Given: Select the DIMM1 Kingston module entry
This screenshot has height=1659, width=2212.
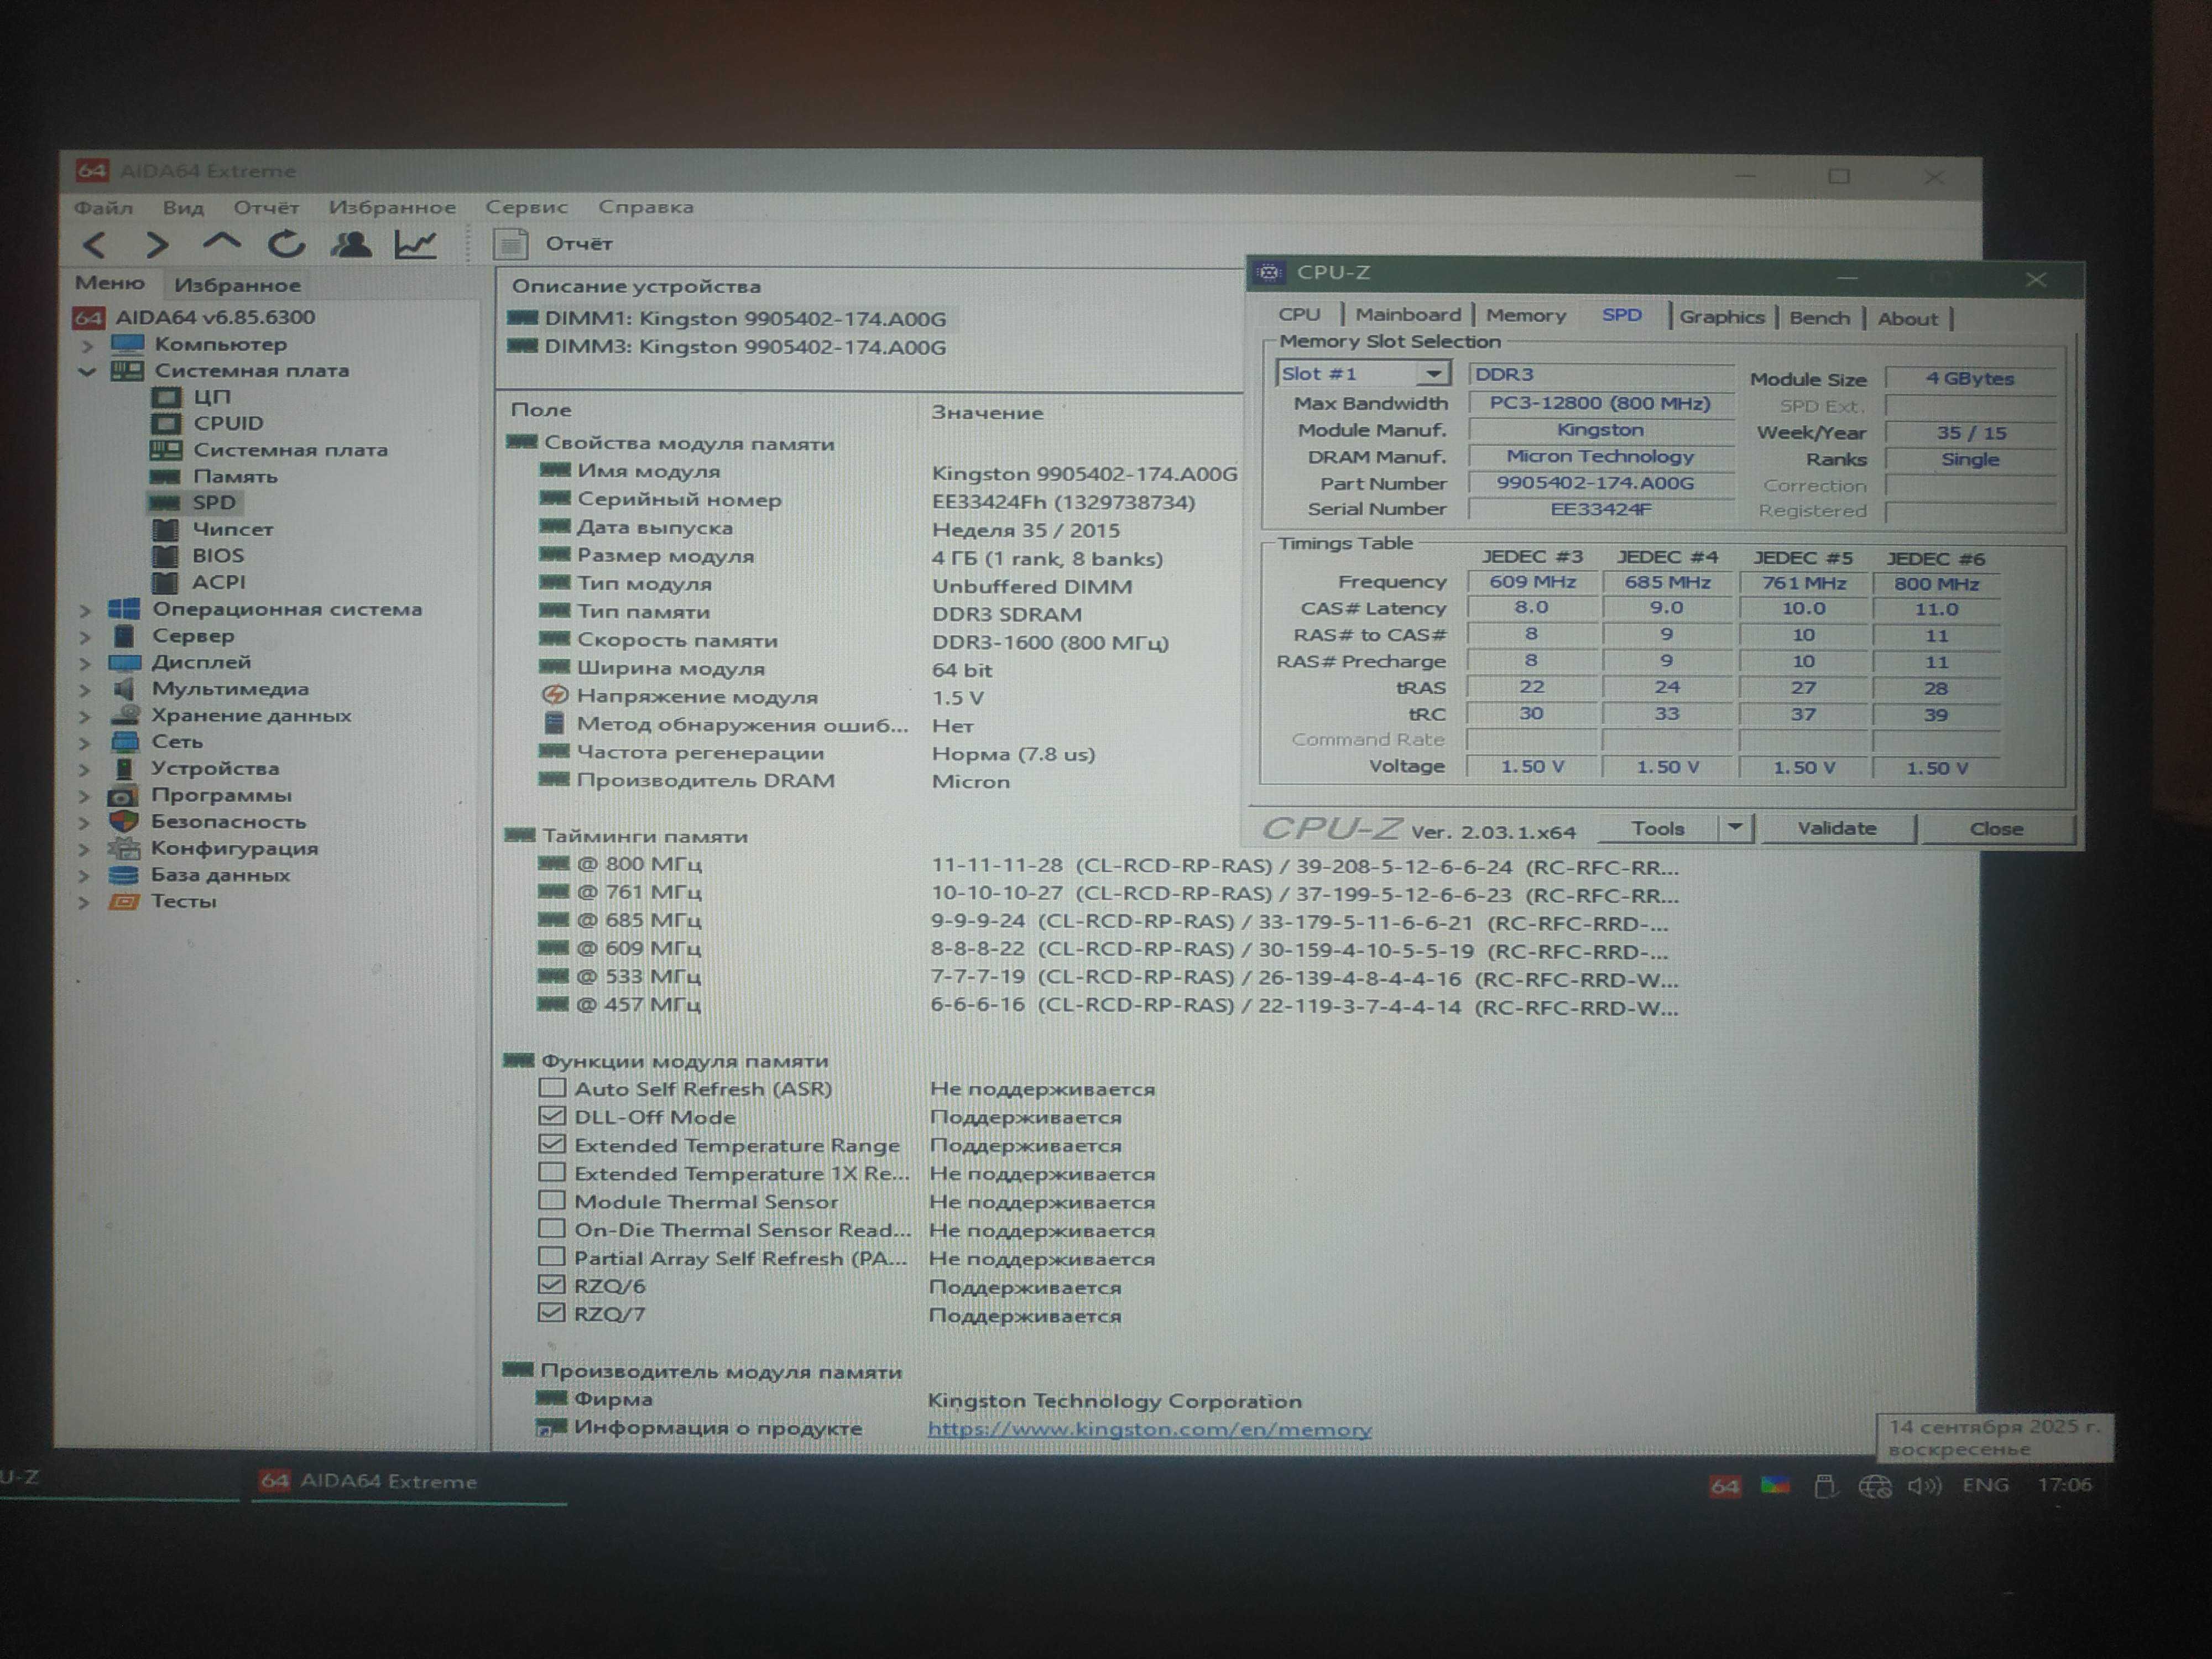Looking at the screenshot, I should (x=745, y=319).
